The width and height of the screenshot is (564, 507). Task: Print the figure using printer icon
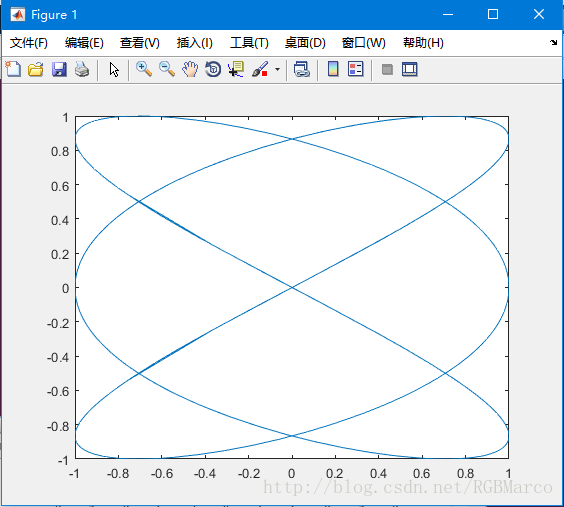click(82, 69)
